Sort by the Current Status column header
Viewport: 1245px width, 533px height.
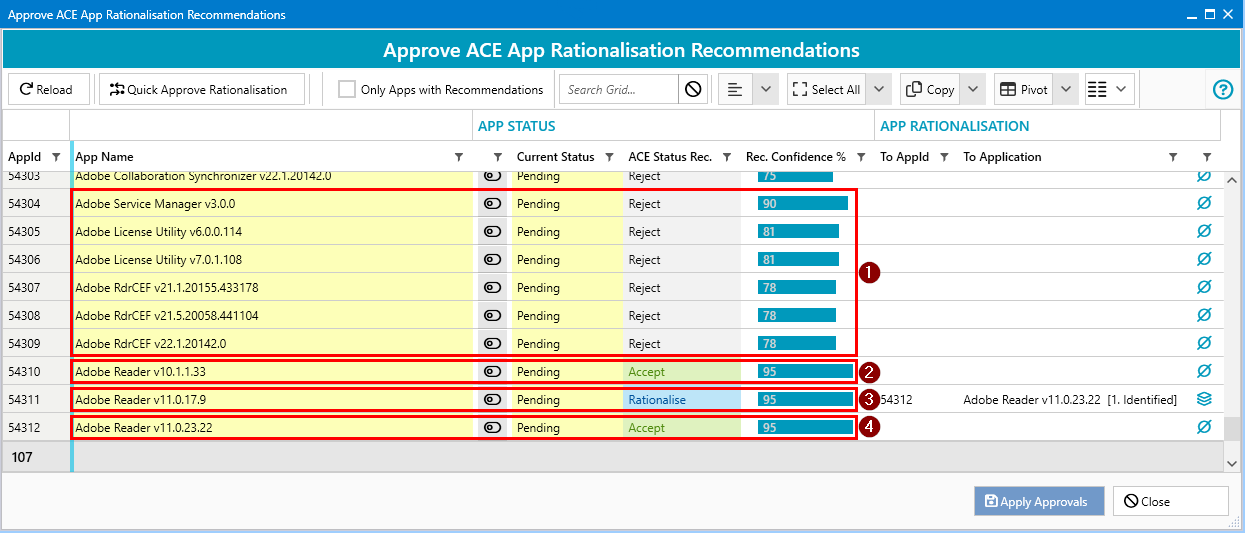(556, 157)
